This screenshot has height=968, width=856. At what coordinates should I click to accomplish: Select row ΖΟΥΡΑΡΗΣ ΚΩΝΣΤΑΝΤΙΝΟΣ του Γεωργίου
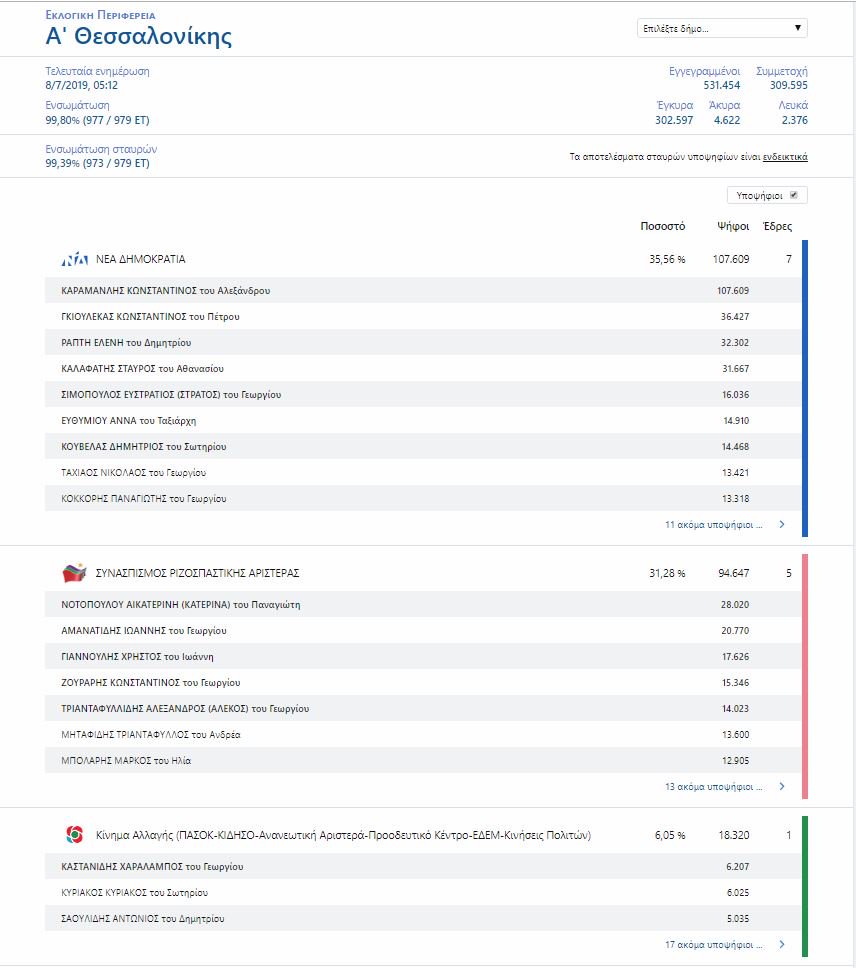tap(423, 682)
